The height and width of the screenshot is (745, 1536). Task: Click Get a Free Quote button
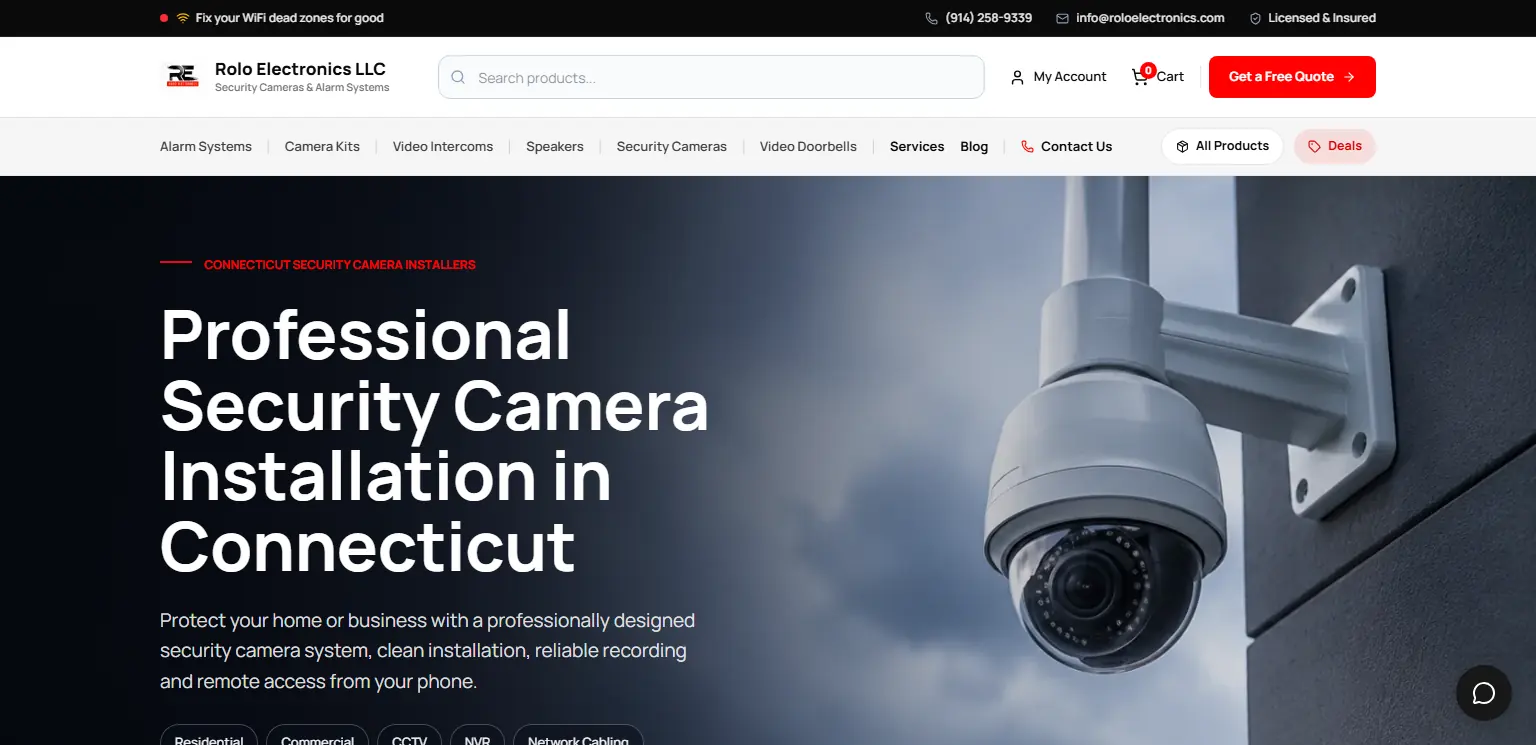click(x=1292, y=77)
